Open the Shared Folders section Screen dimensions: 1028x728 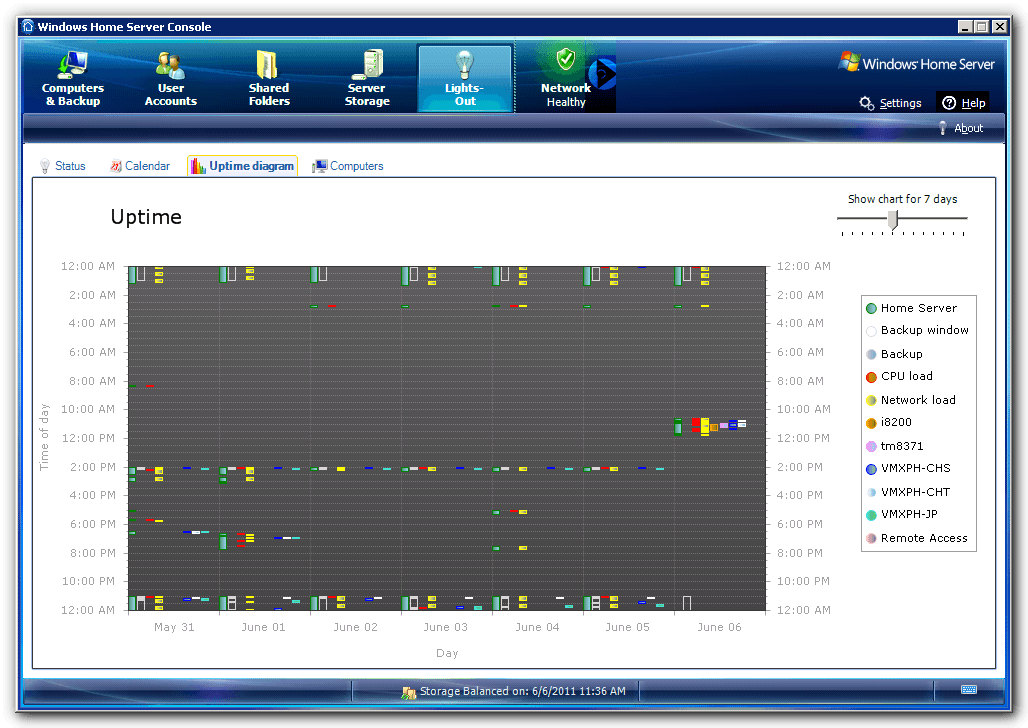[269, 78]
